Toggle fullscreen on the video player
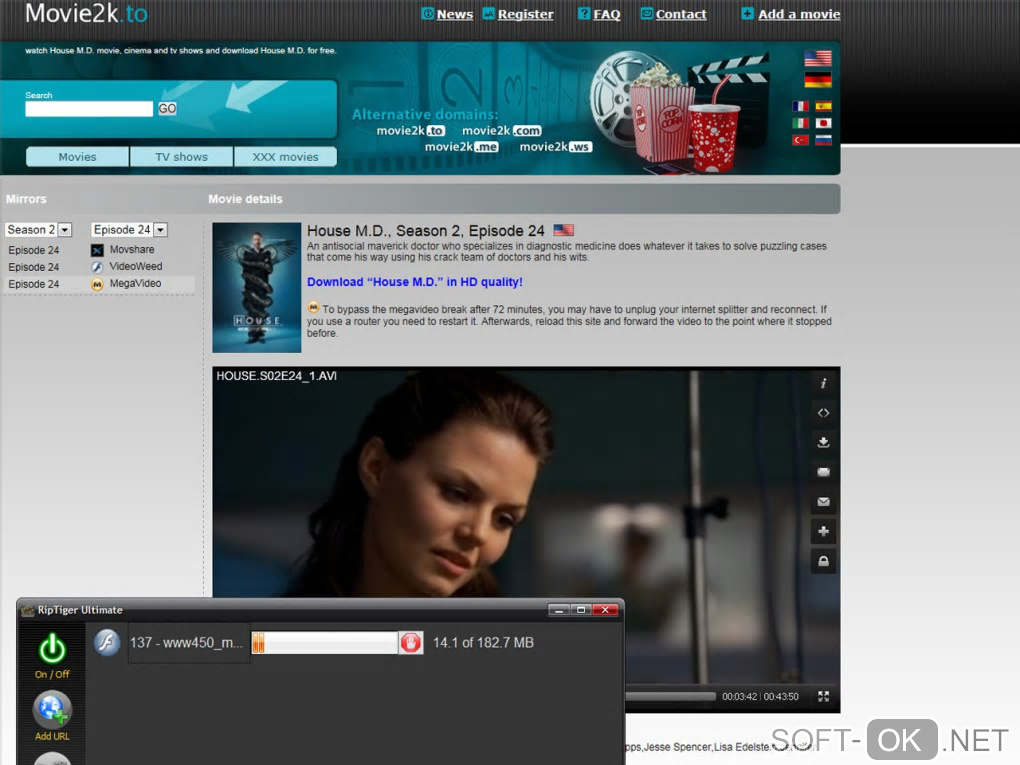 823,696
